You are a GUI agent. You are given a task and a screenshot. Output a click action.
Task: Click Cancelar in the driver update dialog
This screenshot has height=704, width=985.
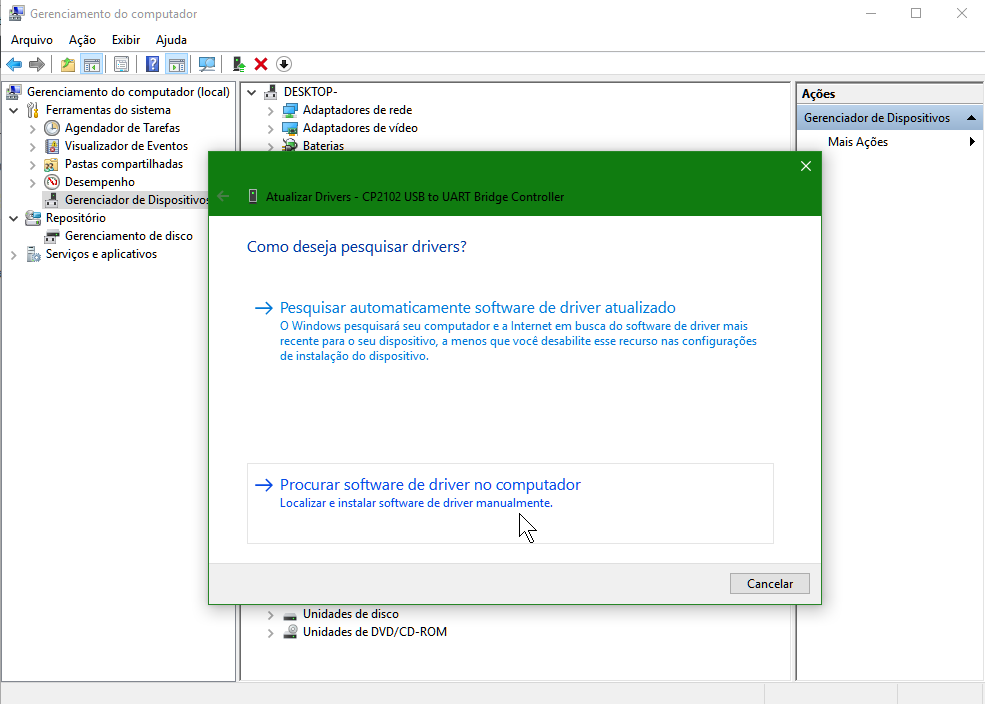pos(770,583)
